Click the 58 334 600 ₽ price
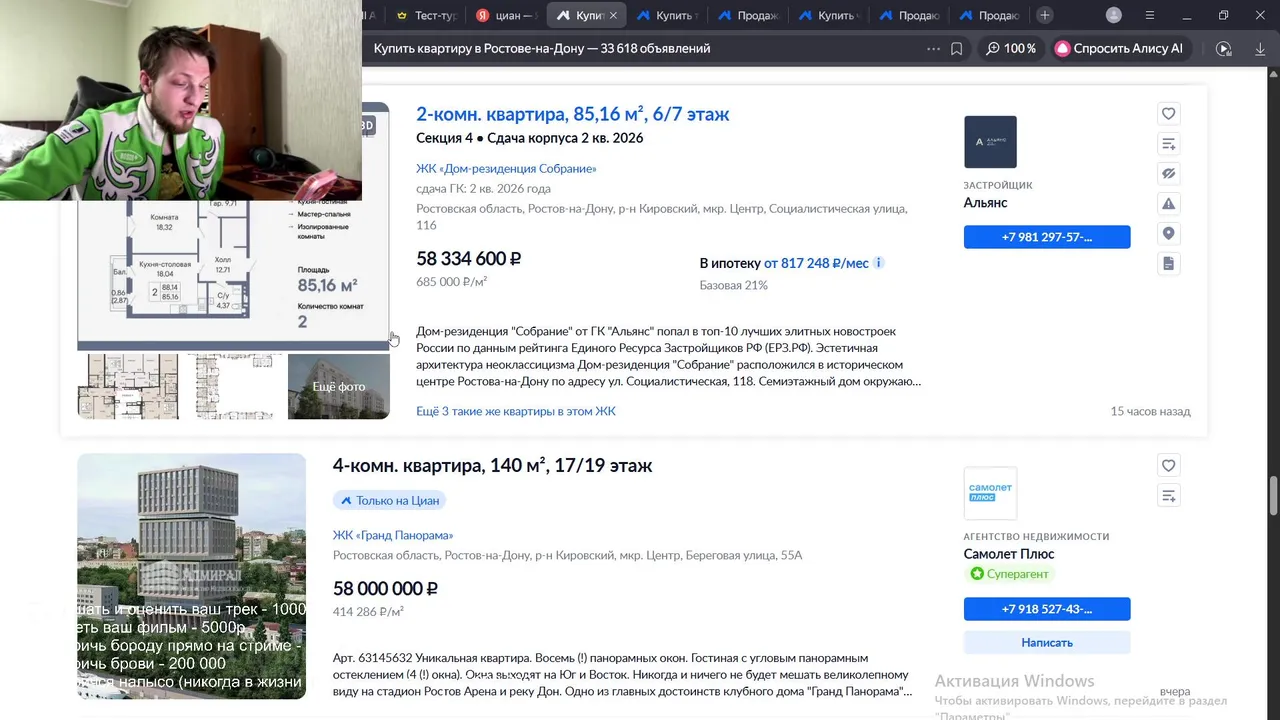1280x720 pixels. tap(468, 259)
